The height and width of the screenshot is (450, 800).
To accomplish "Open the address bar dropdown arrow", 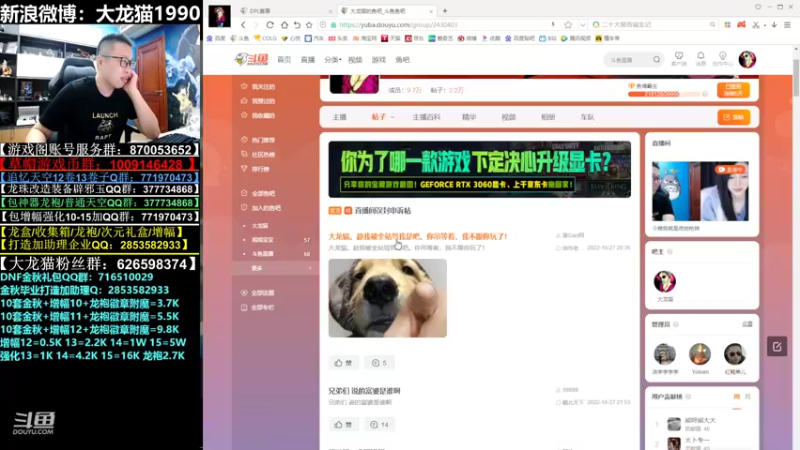I will pyautogui.click(x=582, y=24).
